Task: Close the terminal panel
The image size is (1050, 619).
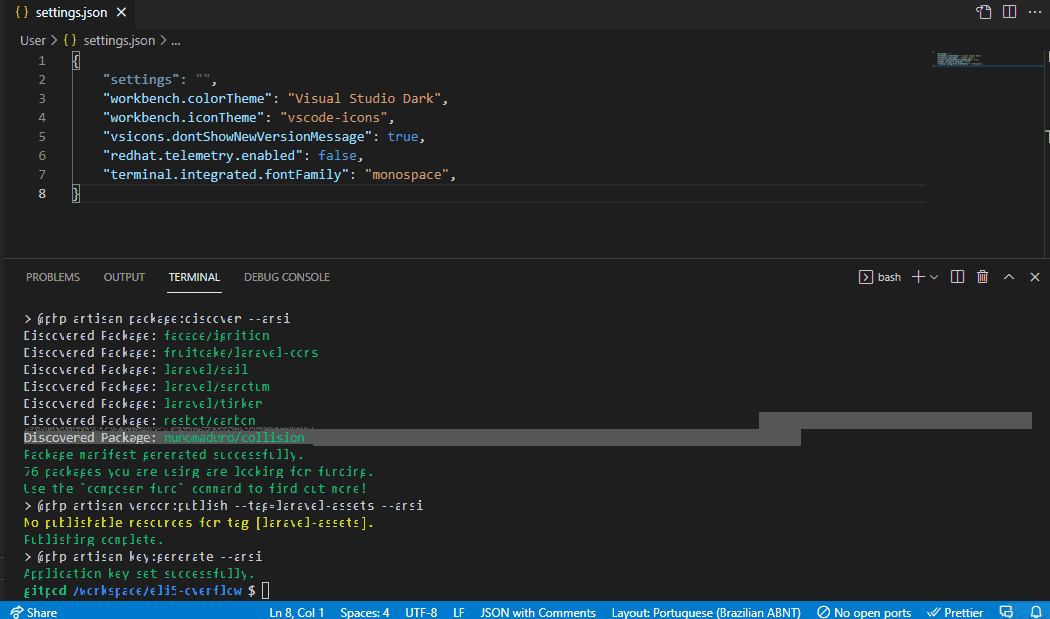Action: tap(1034, 277)
